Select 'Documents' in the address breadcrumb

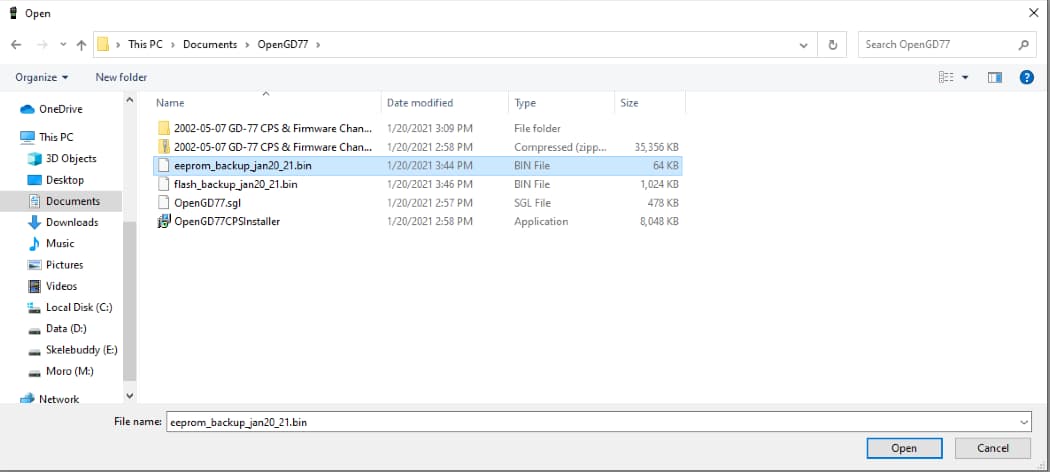point(210,45)
